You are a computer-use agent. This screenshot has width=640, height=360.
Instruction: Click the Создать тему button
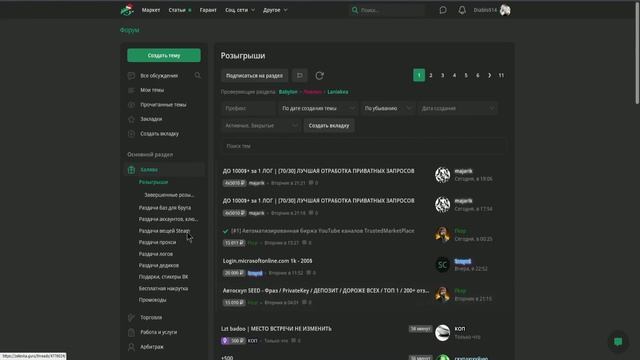164,56
